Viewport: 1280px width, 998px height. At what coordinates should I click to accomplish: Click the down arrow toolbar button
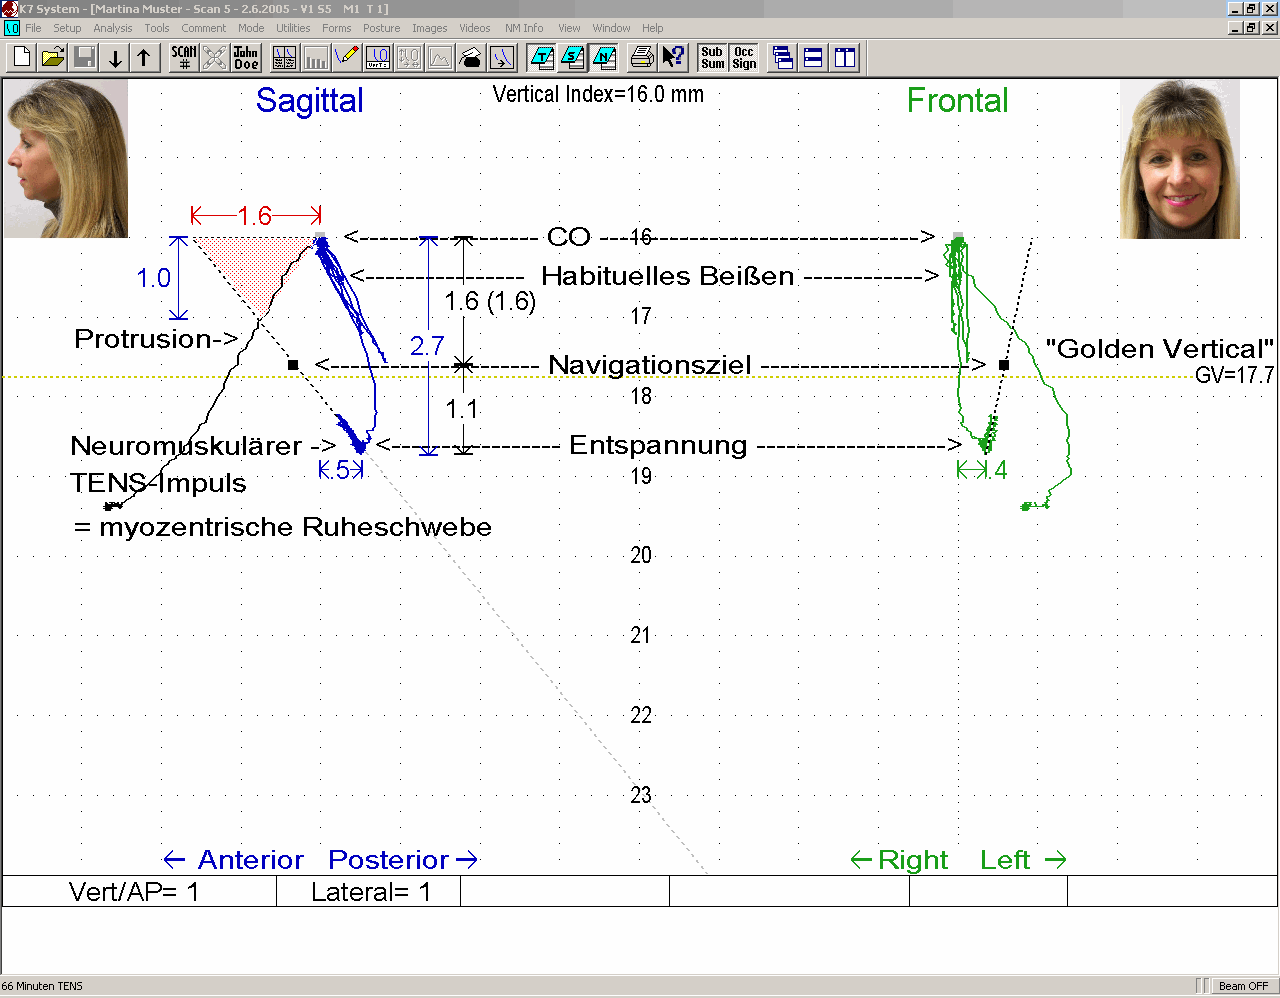[115, 58]
